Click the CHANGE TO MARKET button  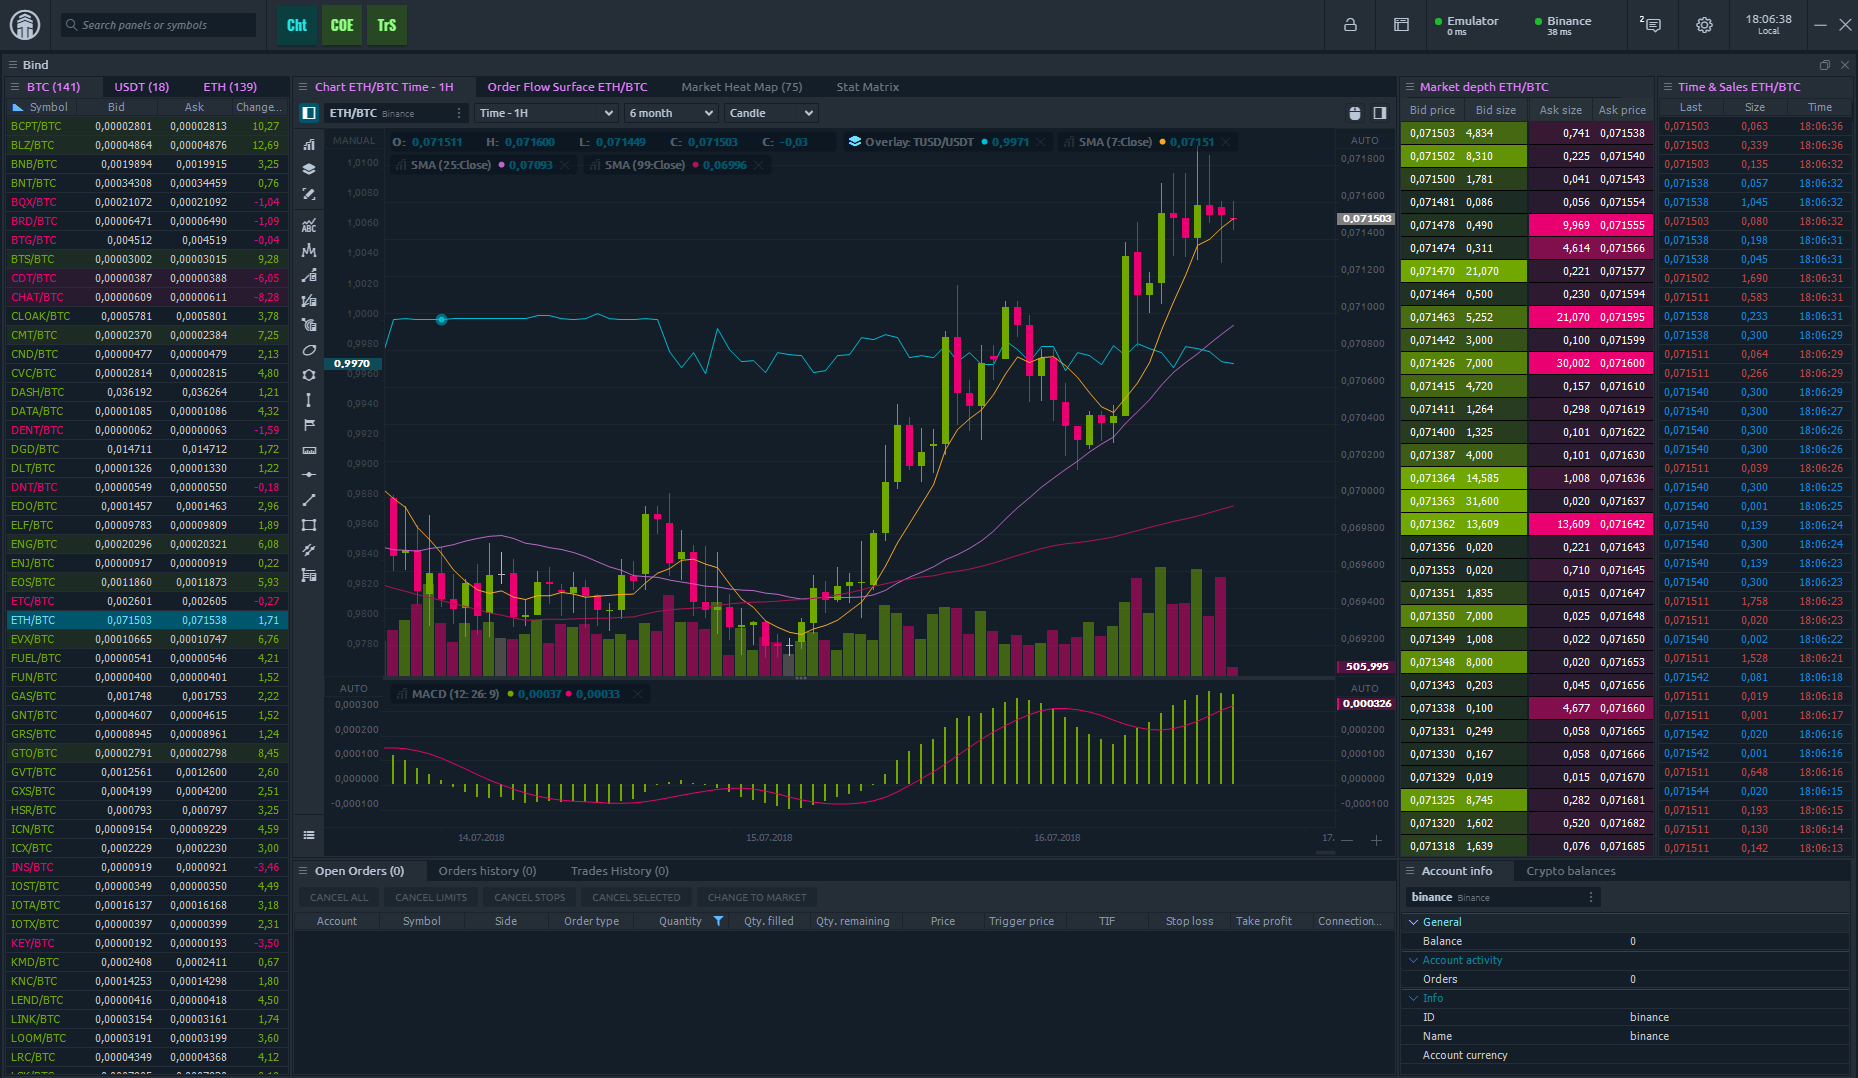click(x=757, y=896)
